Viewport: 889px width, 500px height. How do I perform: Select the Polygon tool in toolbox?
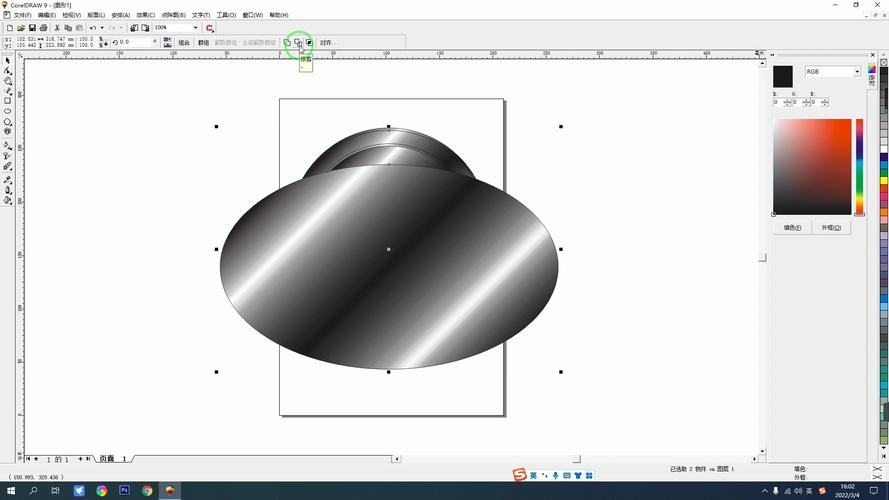(x=7, y=121)
